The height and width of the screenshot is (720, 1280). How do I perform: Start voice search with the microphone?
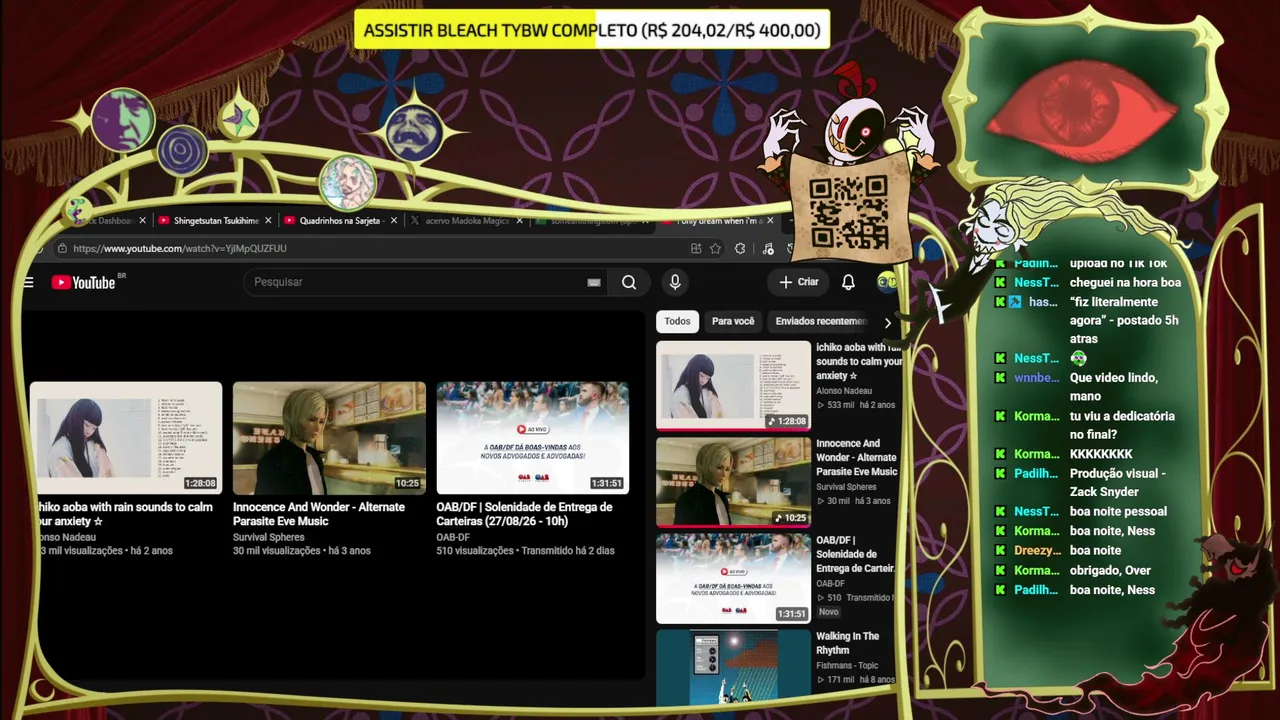point(675,282)
